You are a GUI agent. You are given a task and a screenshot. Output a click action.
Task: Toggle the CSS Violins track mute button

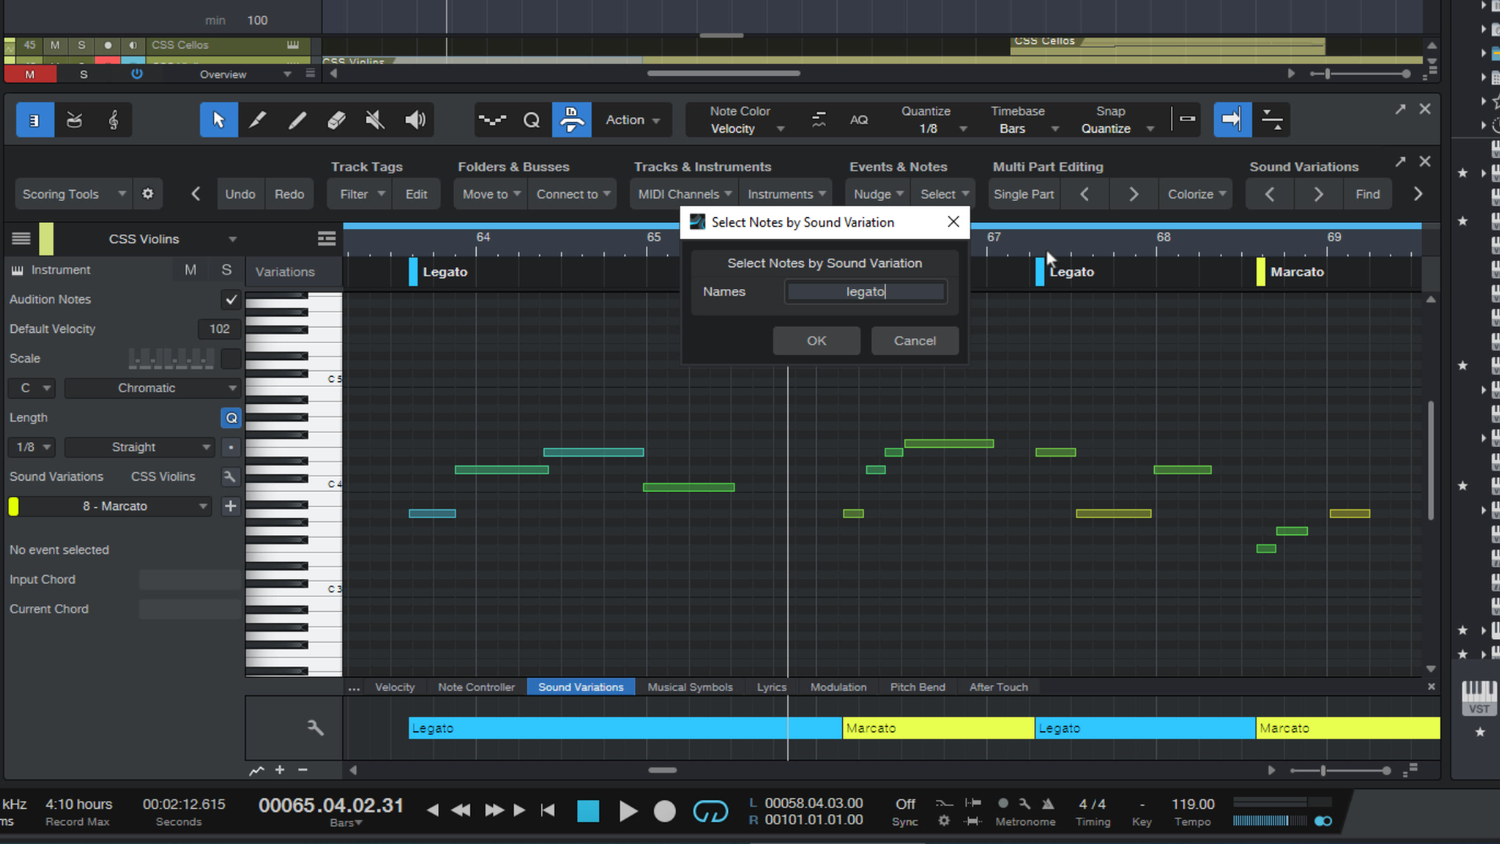pyautogui.click(x=189, y=270)
